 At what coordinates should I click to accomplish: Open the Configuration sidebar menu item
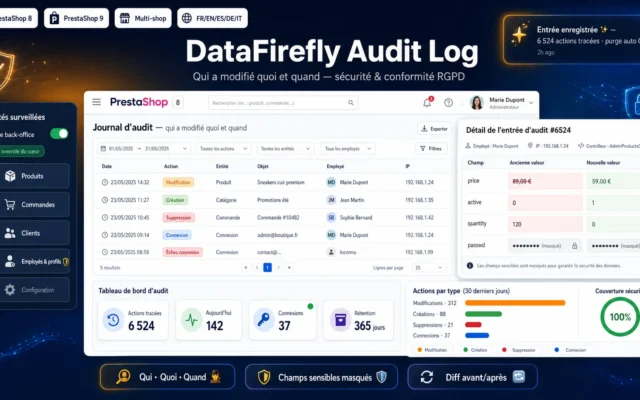click(34, 290)
